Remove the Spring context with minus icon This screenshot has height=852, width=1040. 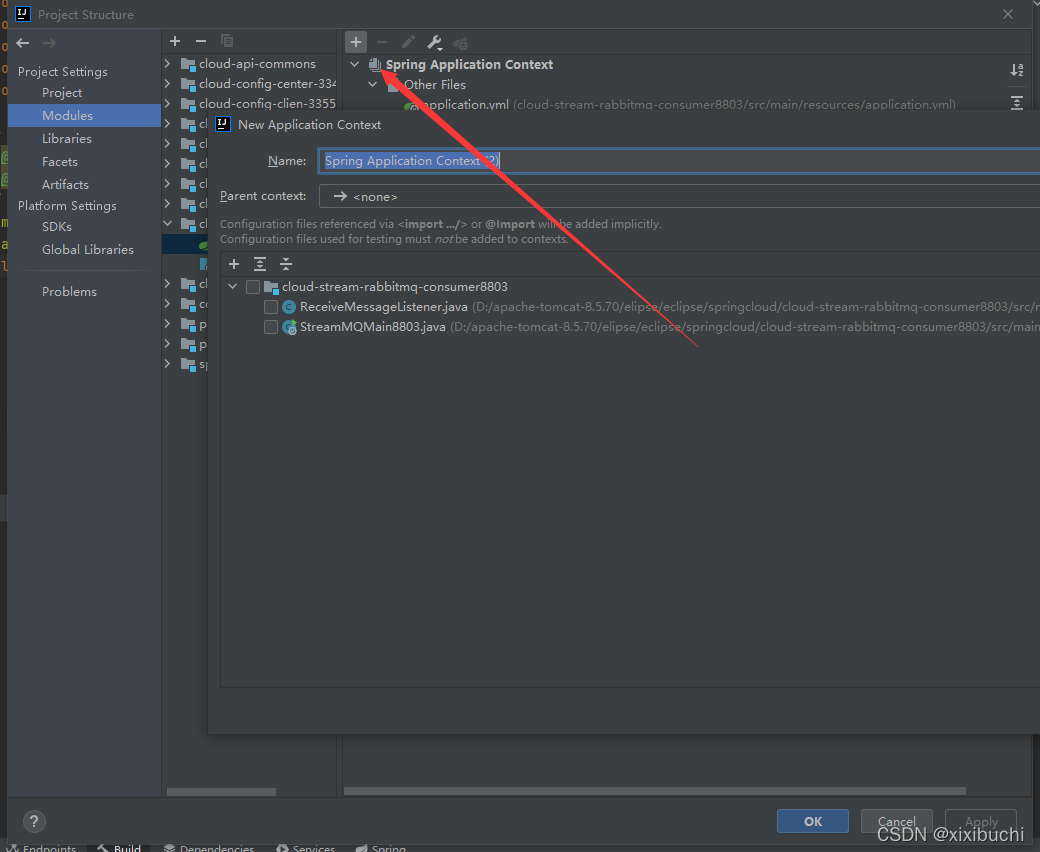pyautogui.click(x=382, y=42)
